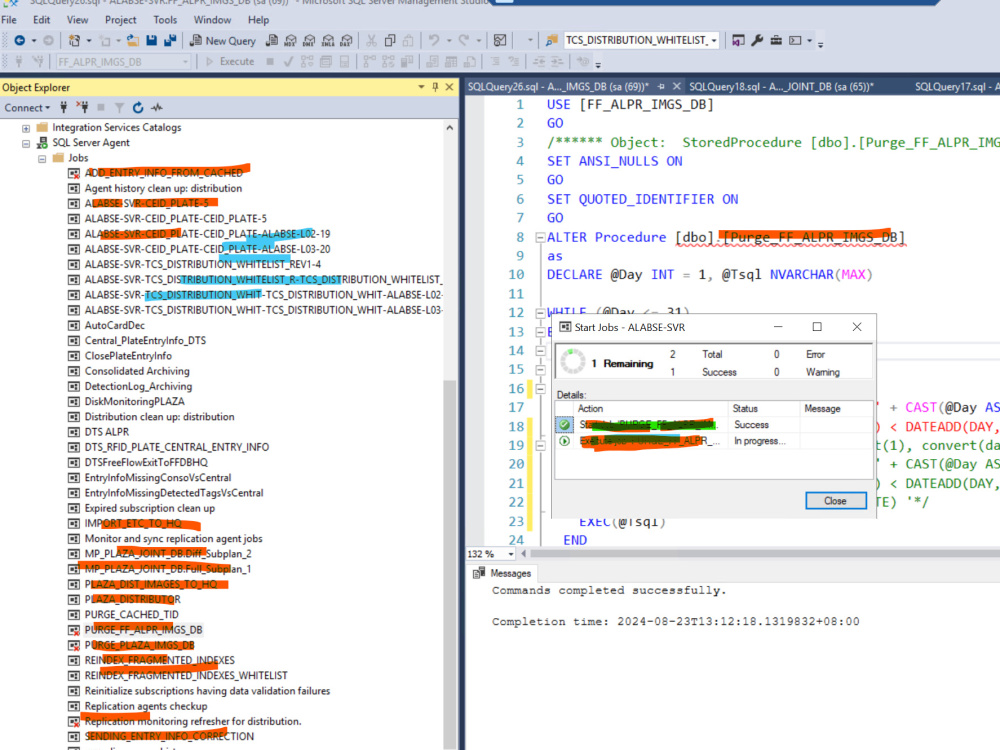Select the AutoCardDec job

click(x=115, y=325)
